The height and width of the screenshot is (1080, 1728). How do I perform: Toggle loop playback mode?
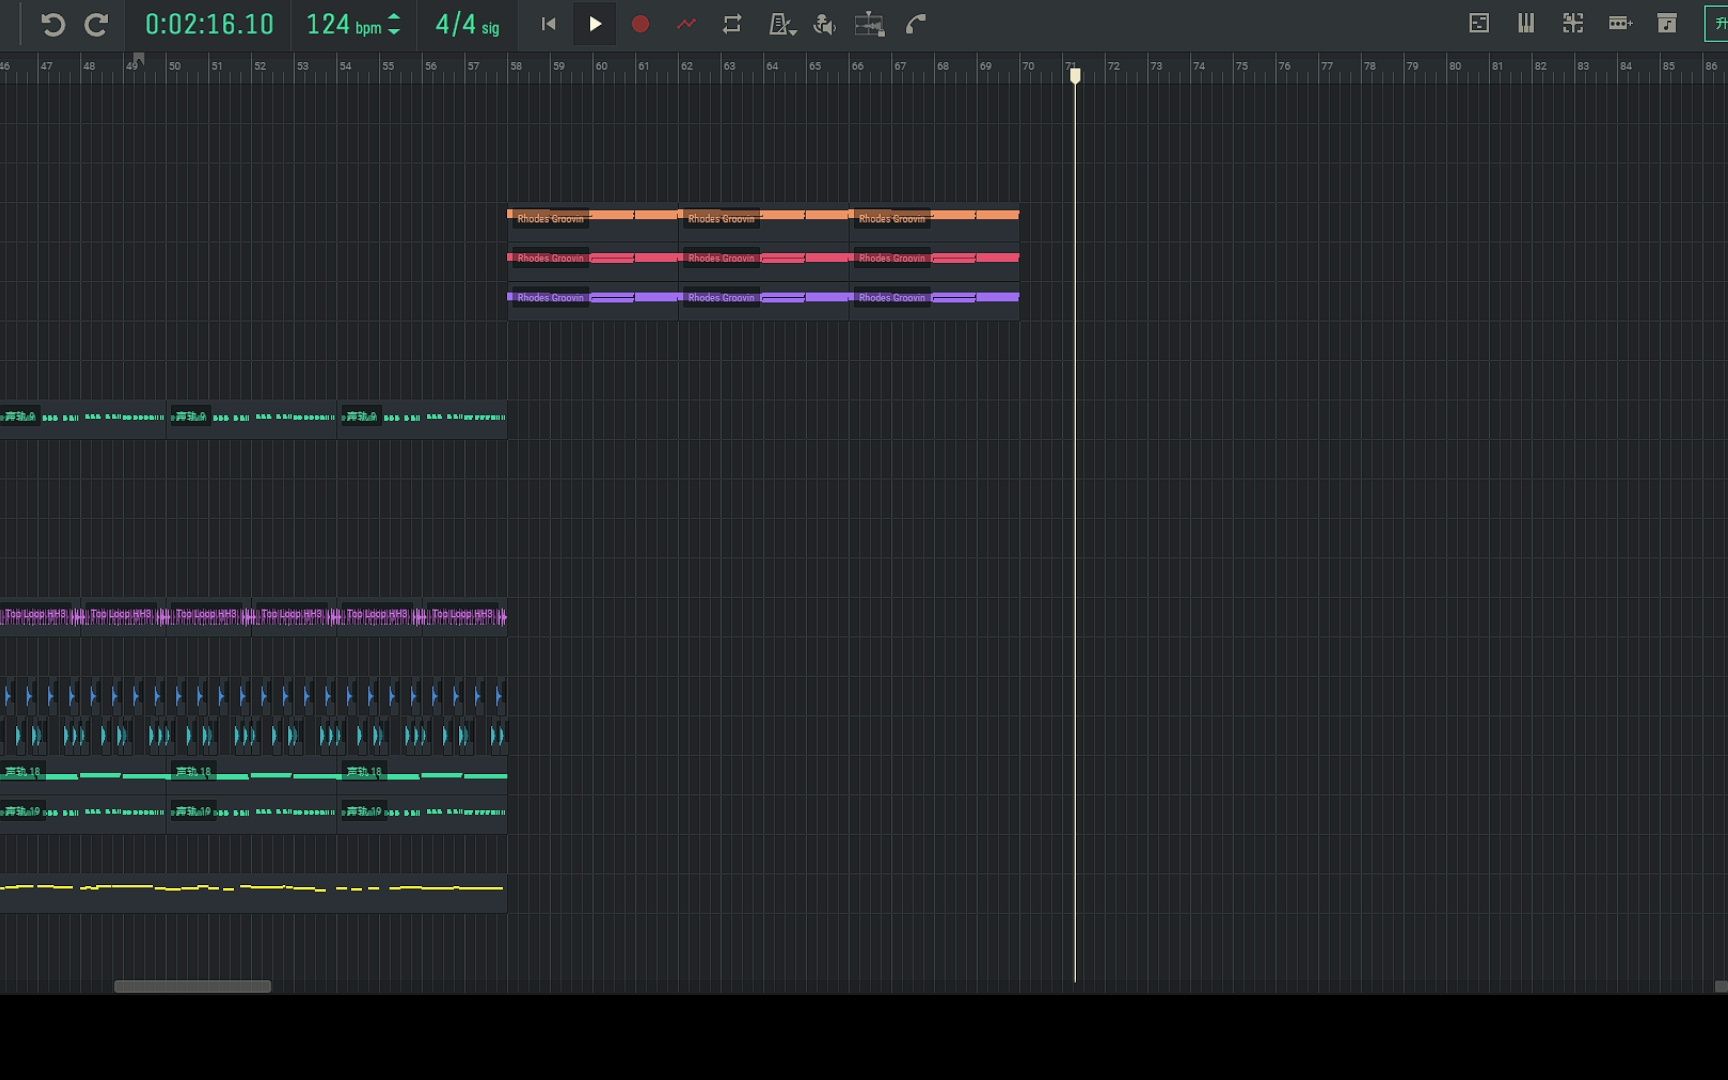click(x=732, y=24)
